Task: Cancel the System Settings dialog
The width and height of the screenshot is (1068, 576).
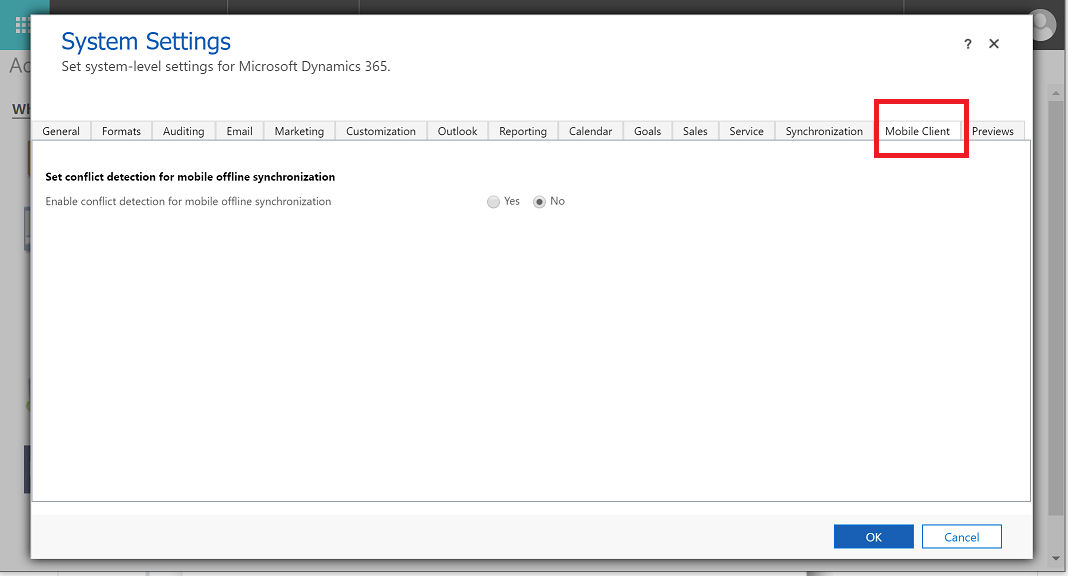Action: [961, 537]
